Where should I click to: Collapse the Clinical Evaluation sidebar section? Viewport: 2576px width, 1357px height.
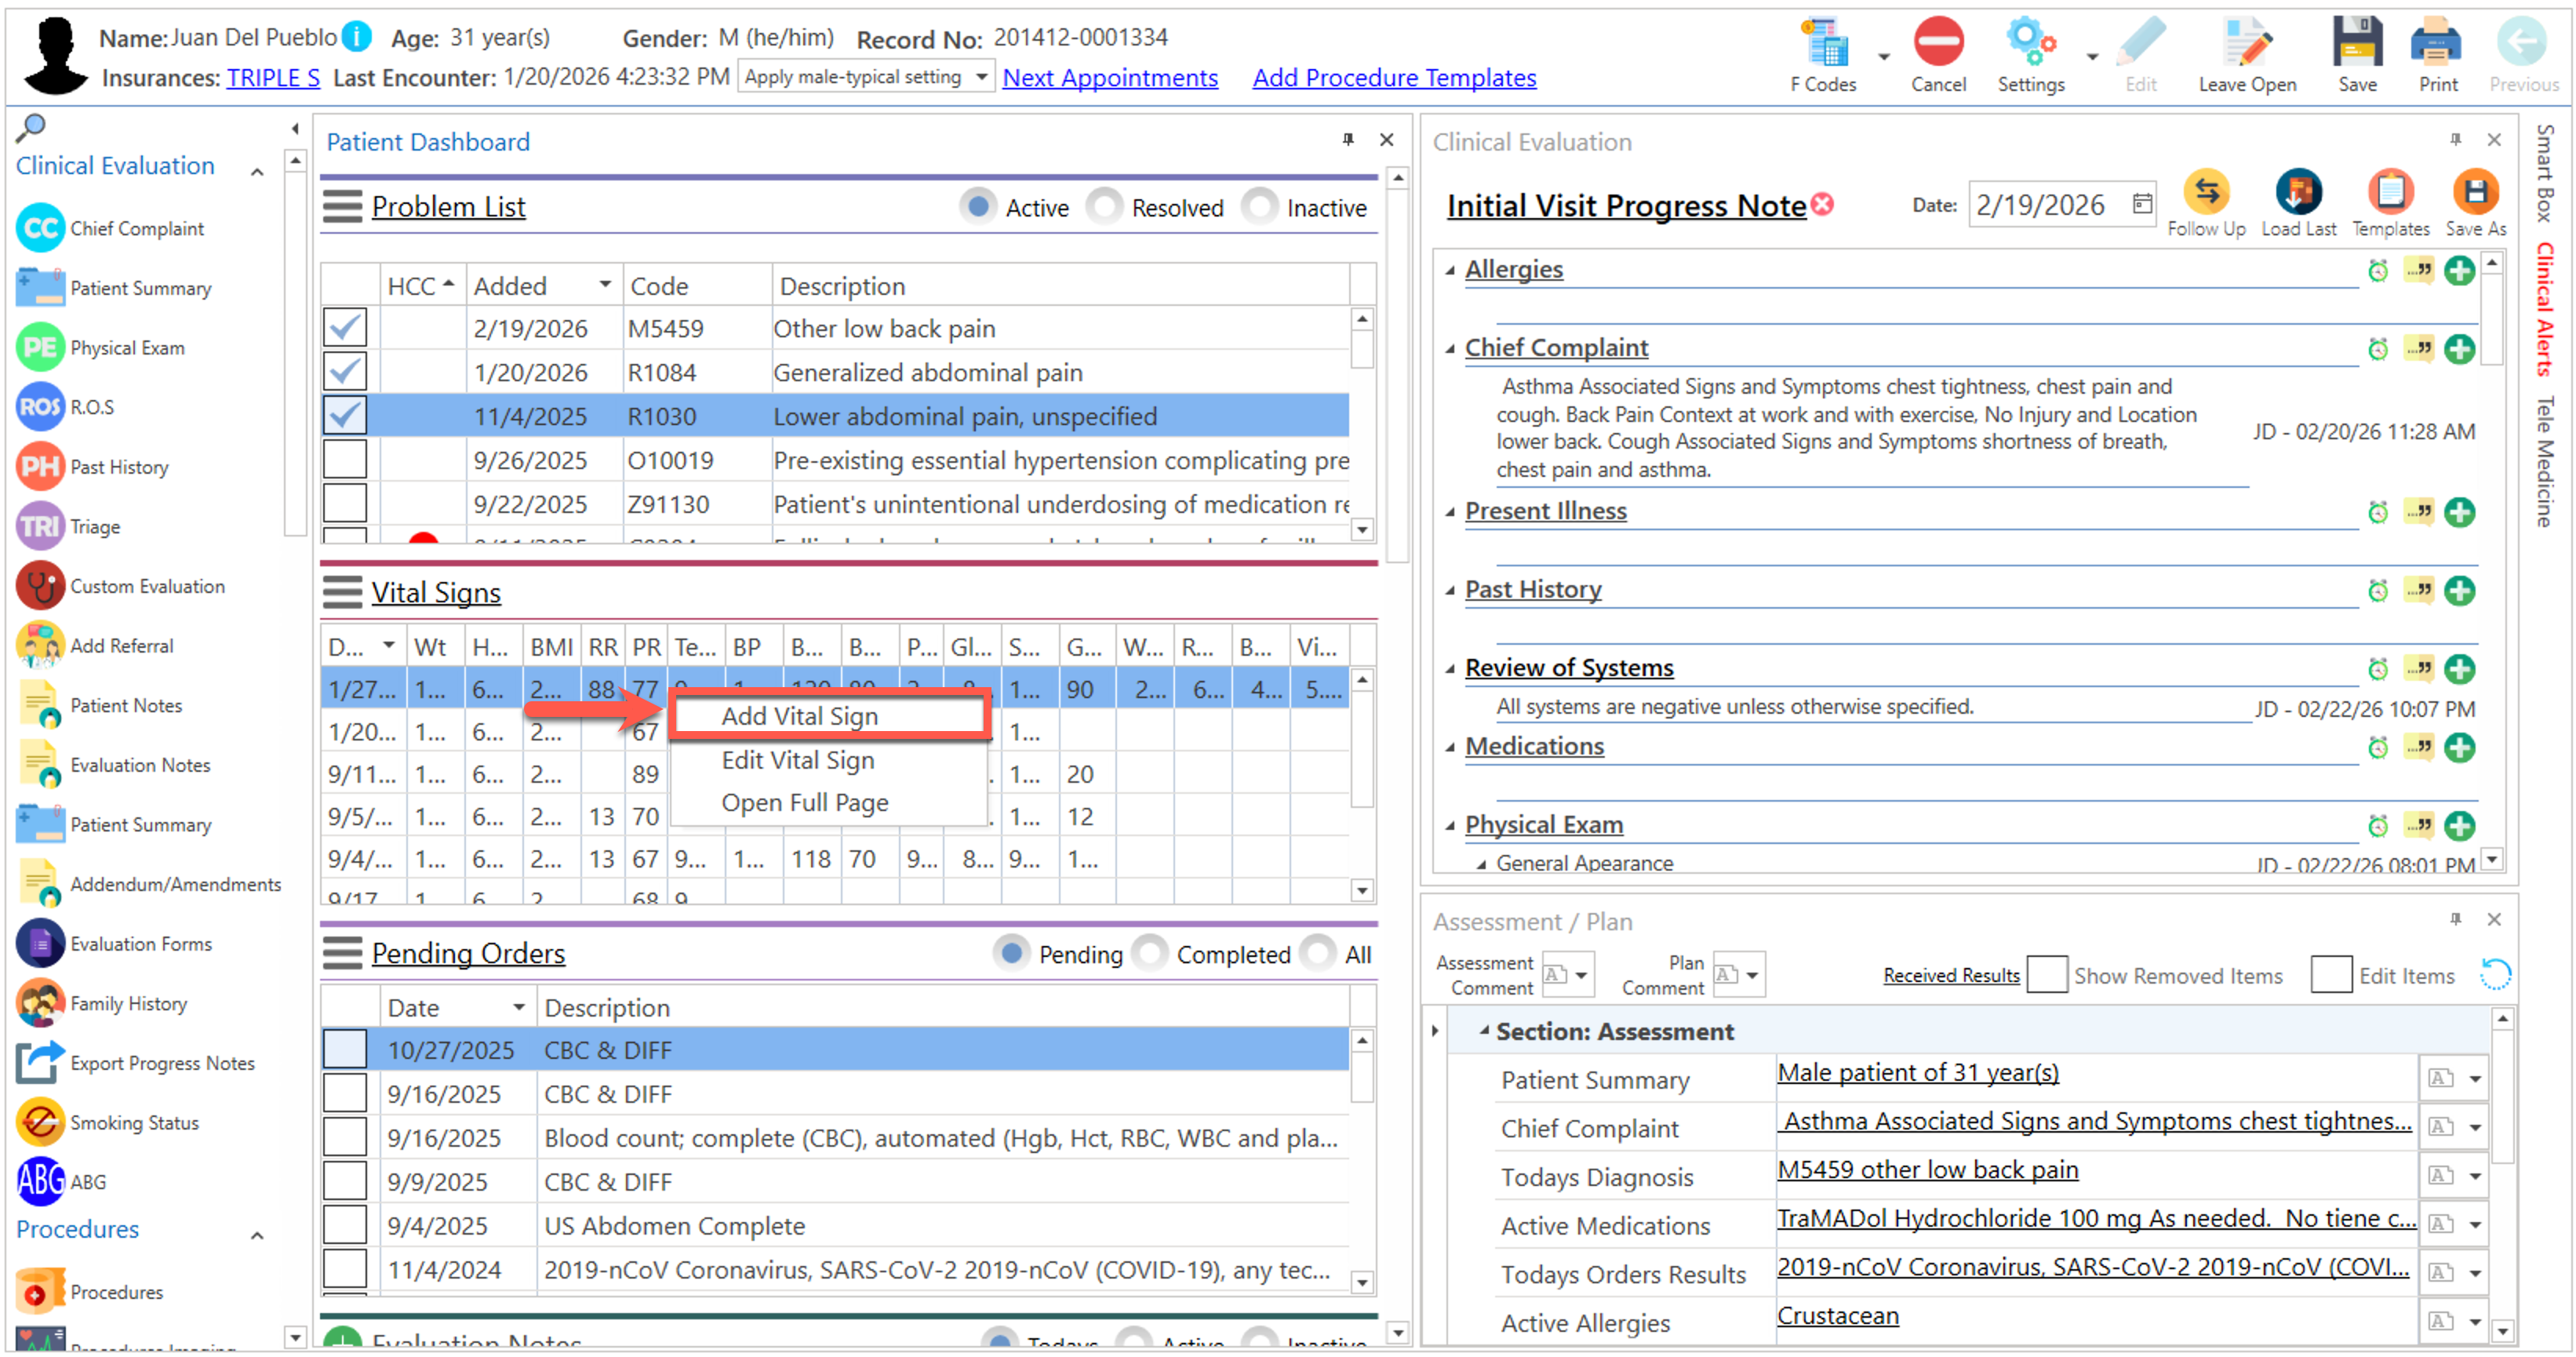point(257,172)
